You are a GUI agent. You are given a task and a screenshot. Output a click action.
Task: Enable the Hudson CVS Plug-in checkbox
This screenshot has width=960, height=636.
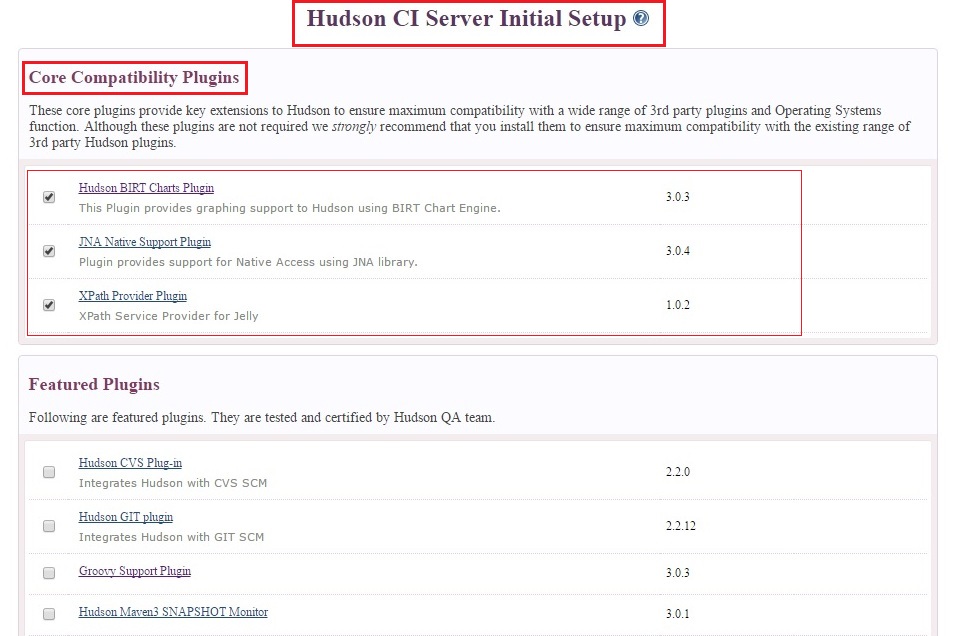coord(49,472)
